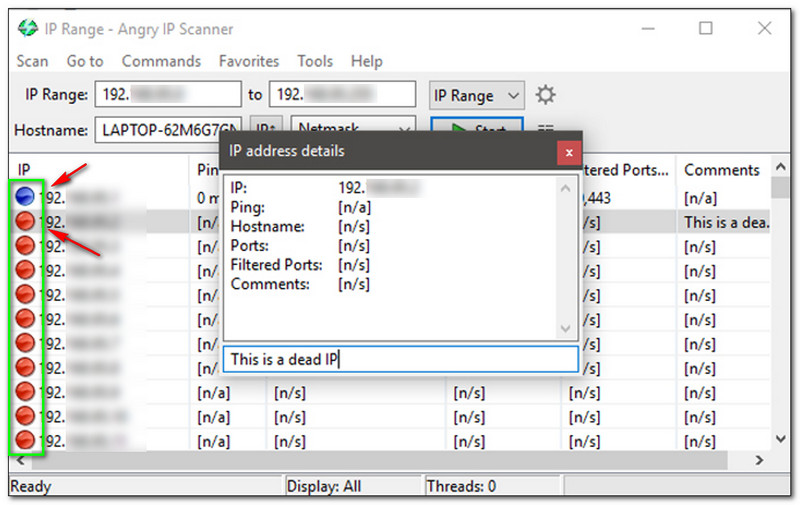Open the Scan menu
Screen dimensions: 800x505
(32, 61)
